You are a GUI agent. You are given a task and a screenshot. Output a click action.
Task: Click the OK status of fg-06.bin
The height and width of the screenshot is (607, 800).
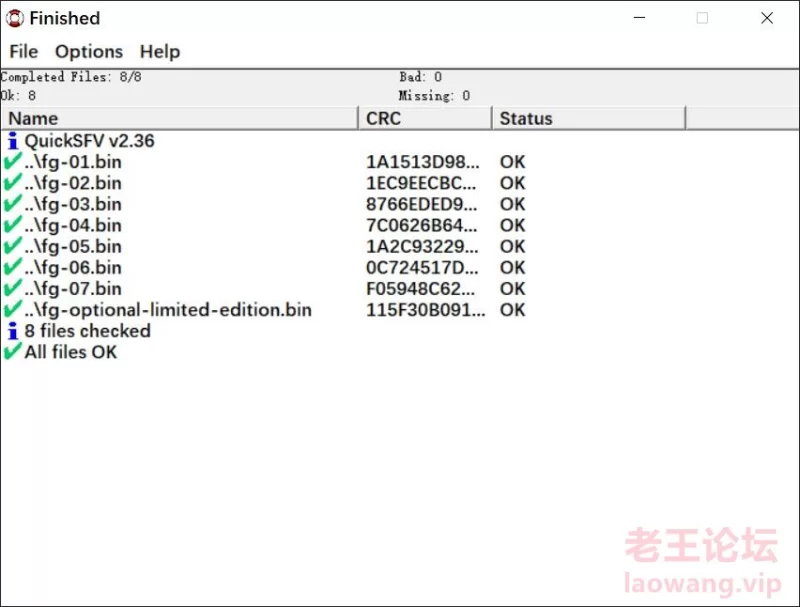[x=512, y=268]
